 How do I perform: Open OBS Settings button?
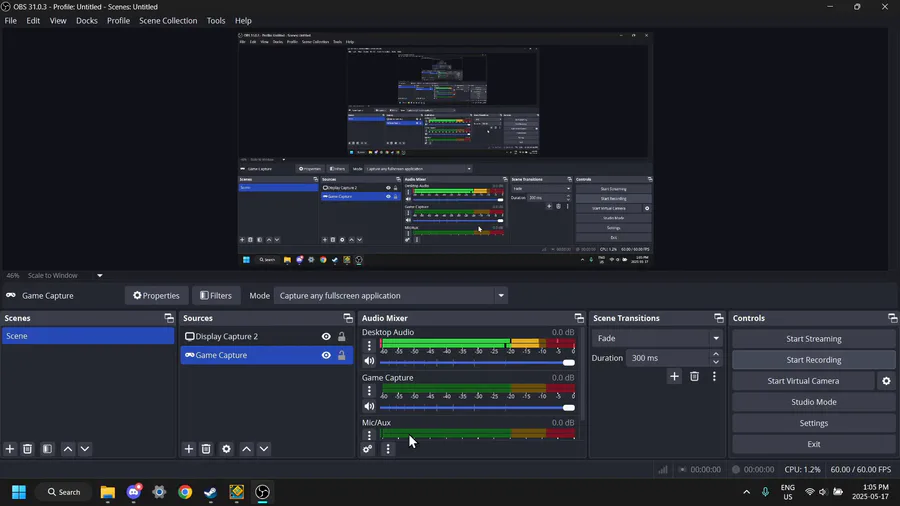tap(813, 423)
